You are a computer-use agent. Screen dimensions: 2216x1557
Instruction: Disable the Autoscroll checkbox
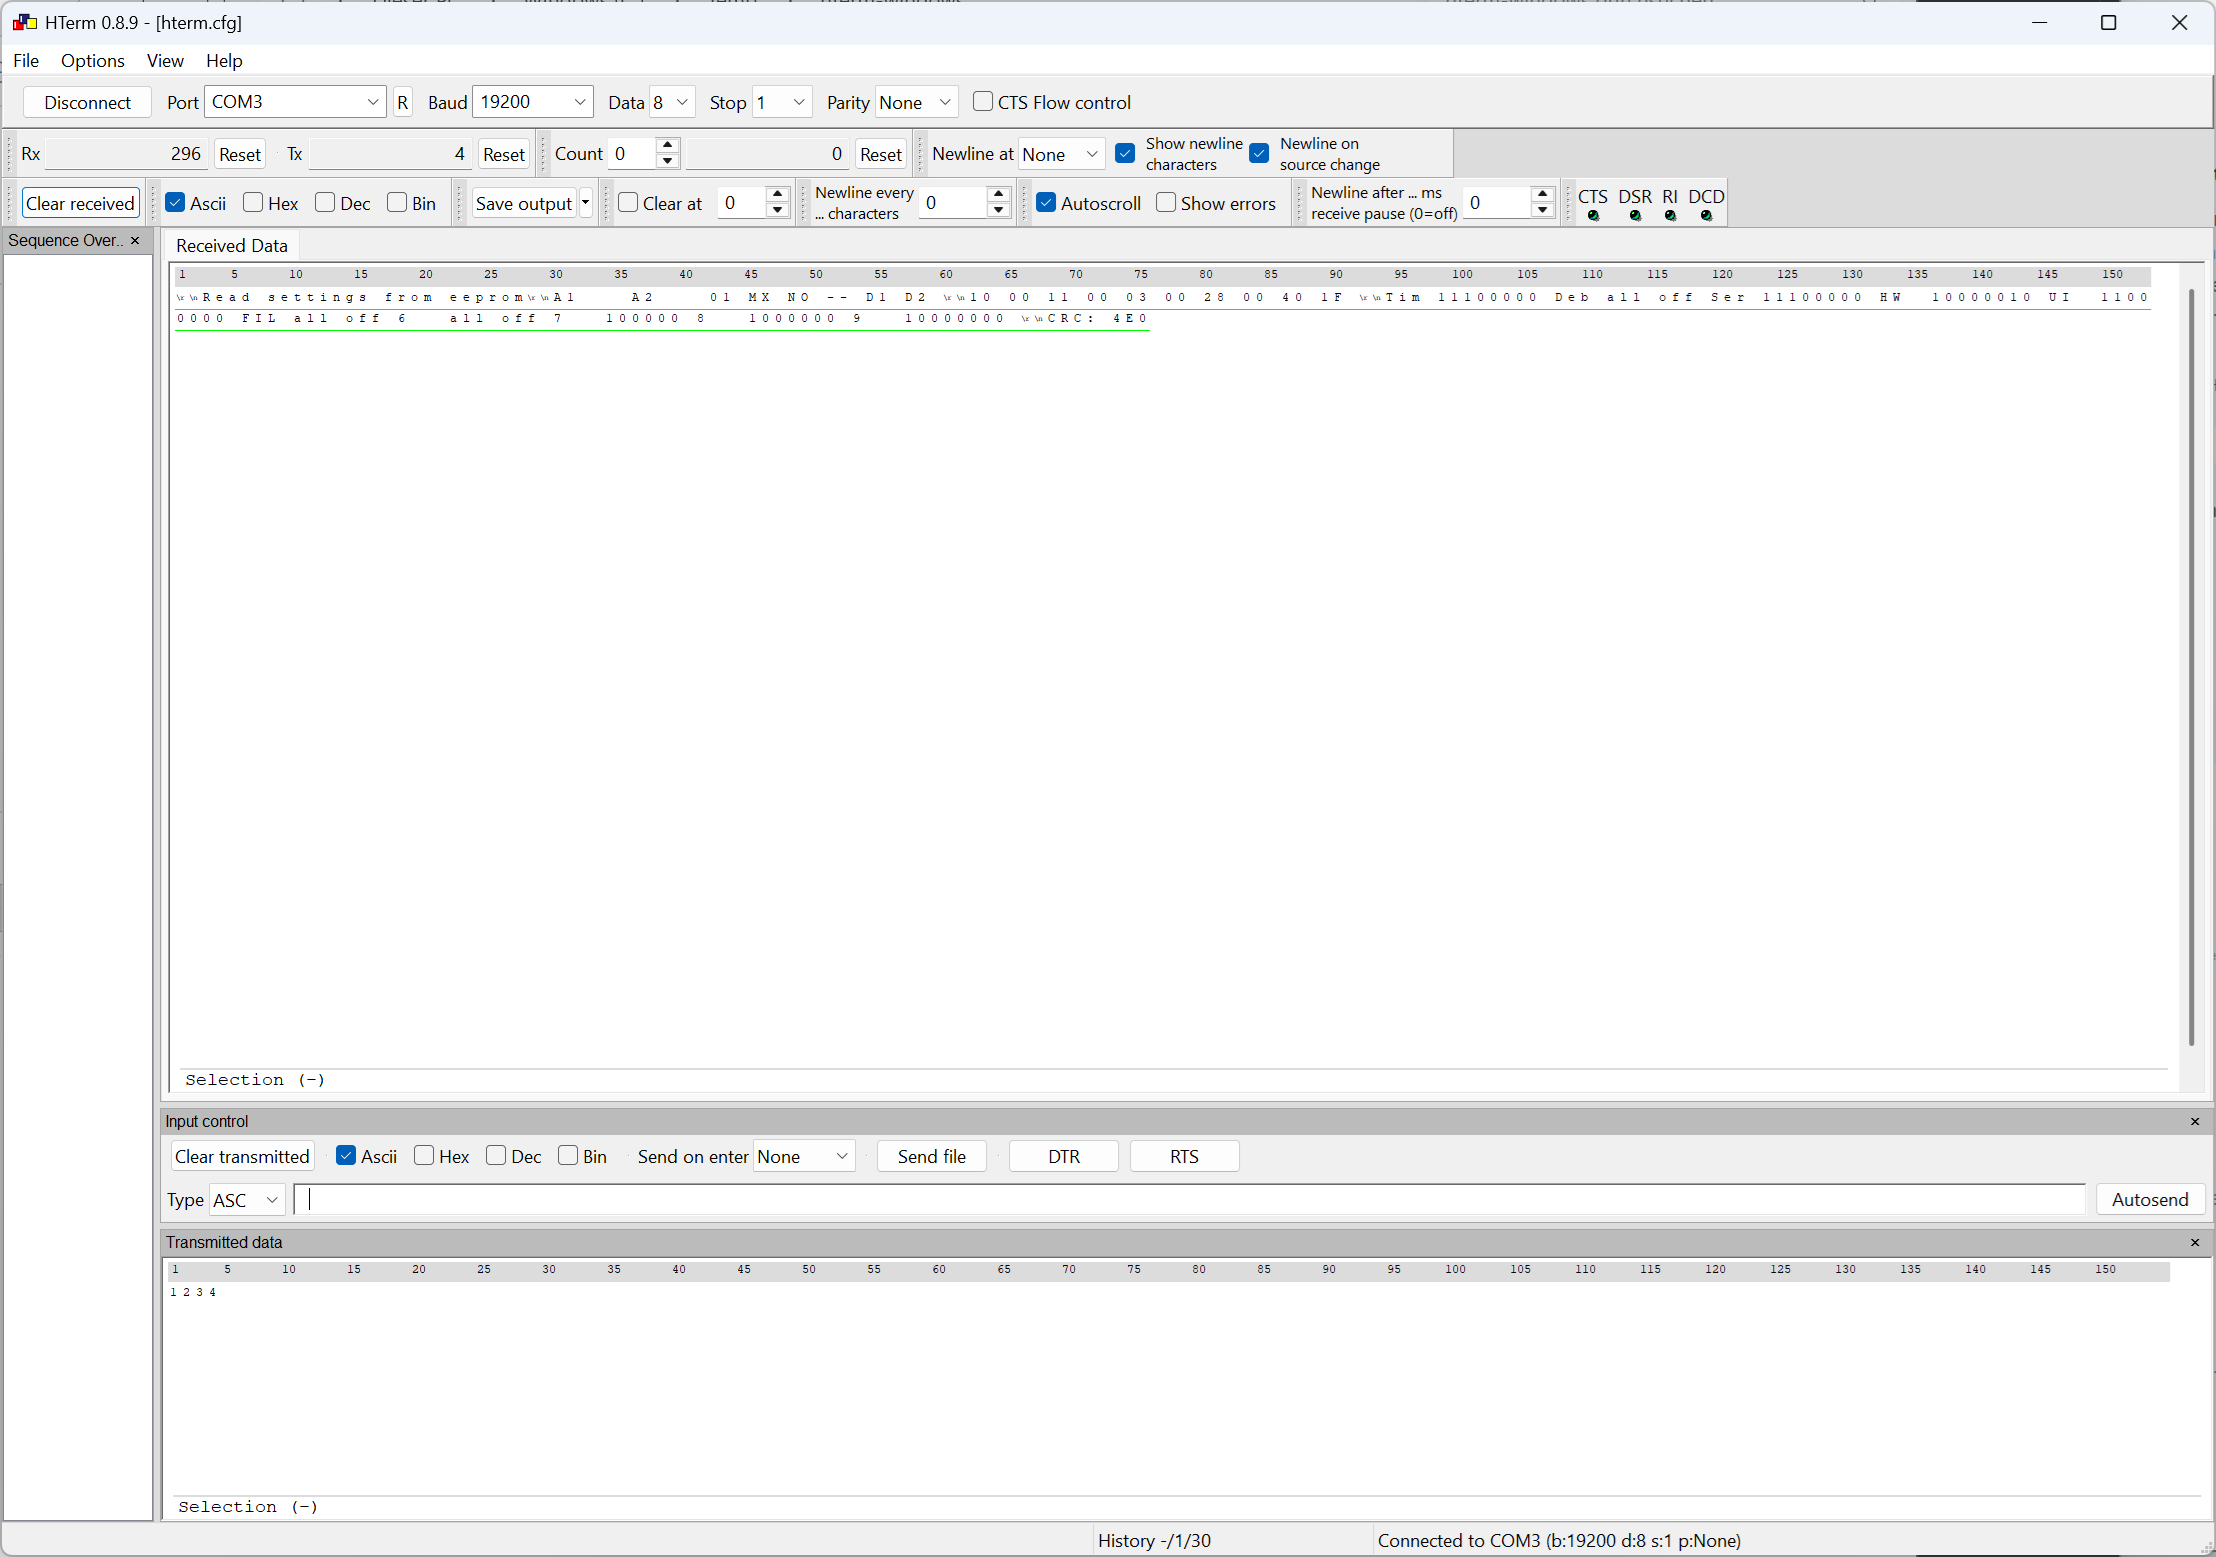(1047, 203)
